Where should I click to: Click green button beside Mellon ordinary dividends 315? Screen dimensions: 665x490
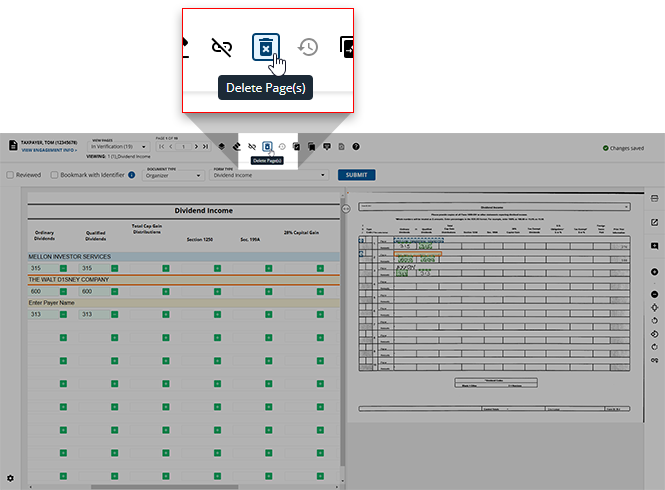[62, 268]
